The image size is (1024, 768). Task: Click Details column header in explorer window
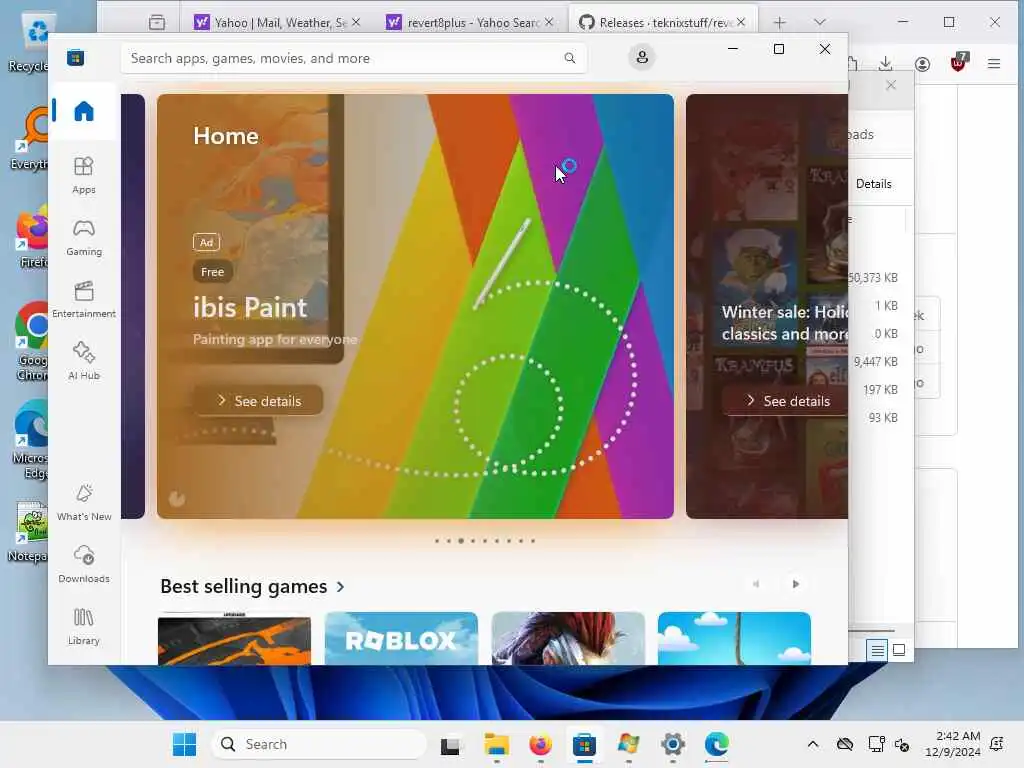(874, 184)
